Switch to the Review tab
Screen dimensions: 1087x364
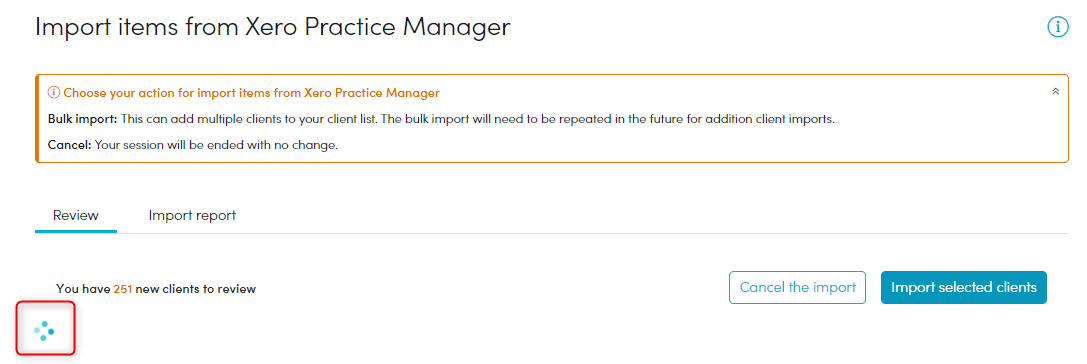76,216
